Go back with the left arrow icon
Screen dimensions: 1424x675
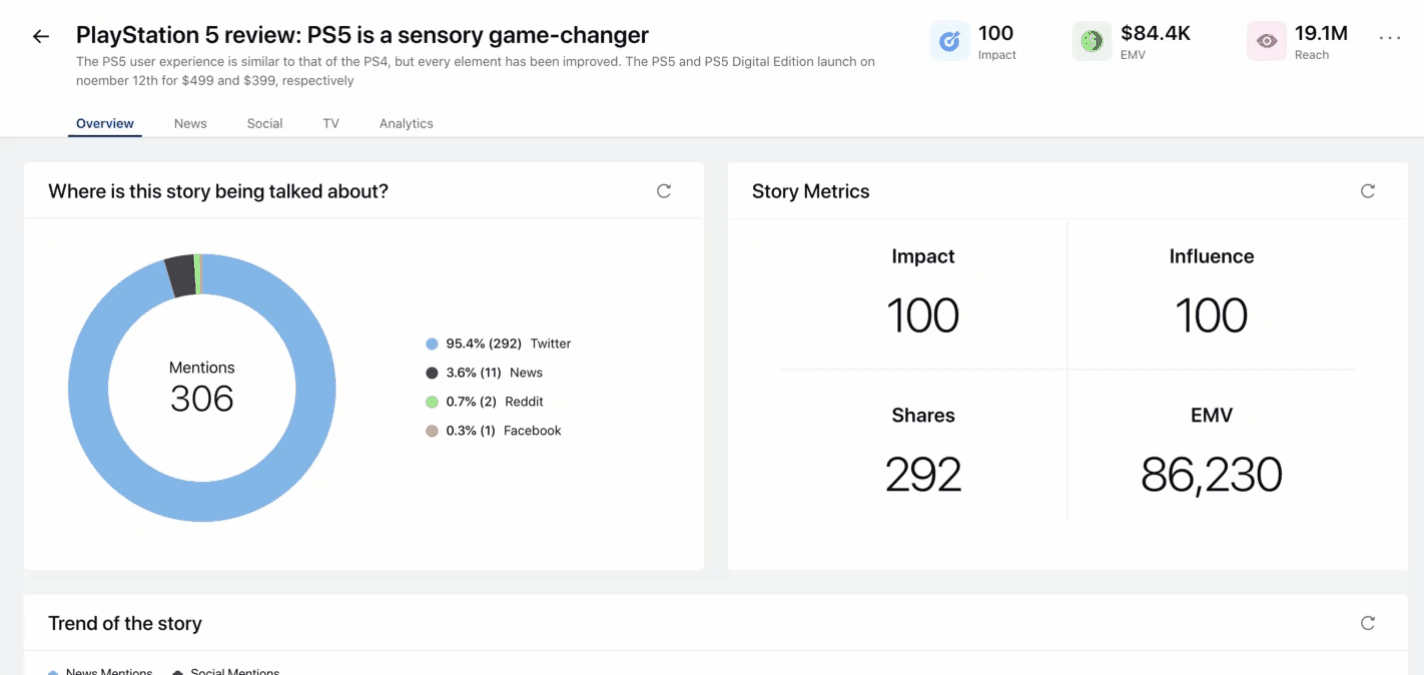[x=40, y=36]
